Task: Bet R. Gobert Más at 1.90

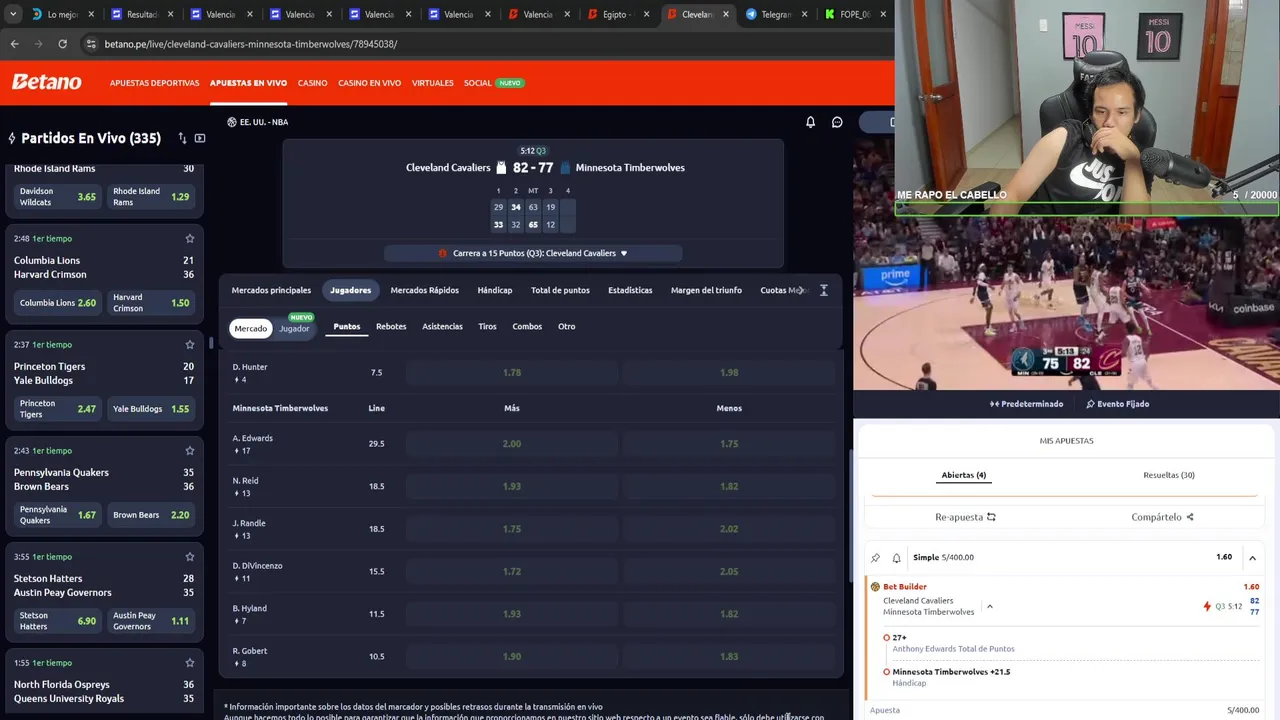Action: [x=512, y=656]
